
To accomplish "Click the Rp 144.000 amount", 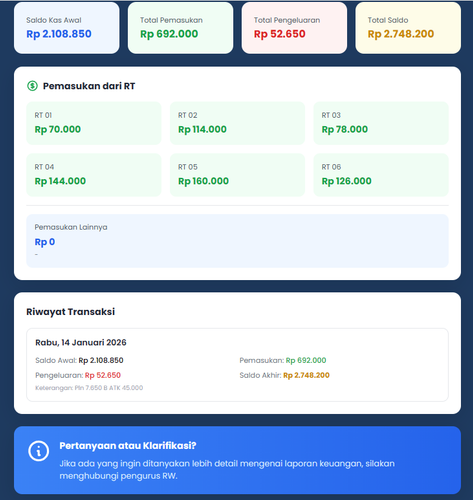I will [x=60, y=181].
